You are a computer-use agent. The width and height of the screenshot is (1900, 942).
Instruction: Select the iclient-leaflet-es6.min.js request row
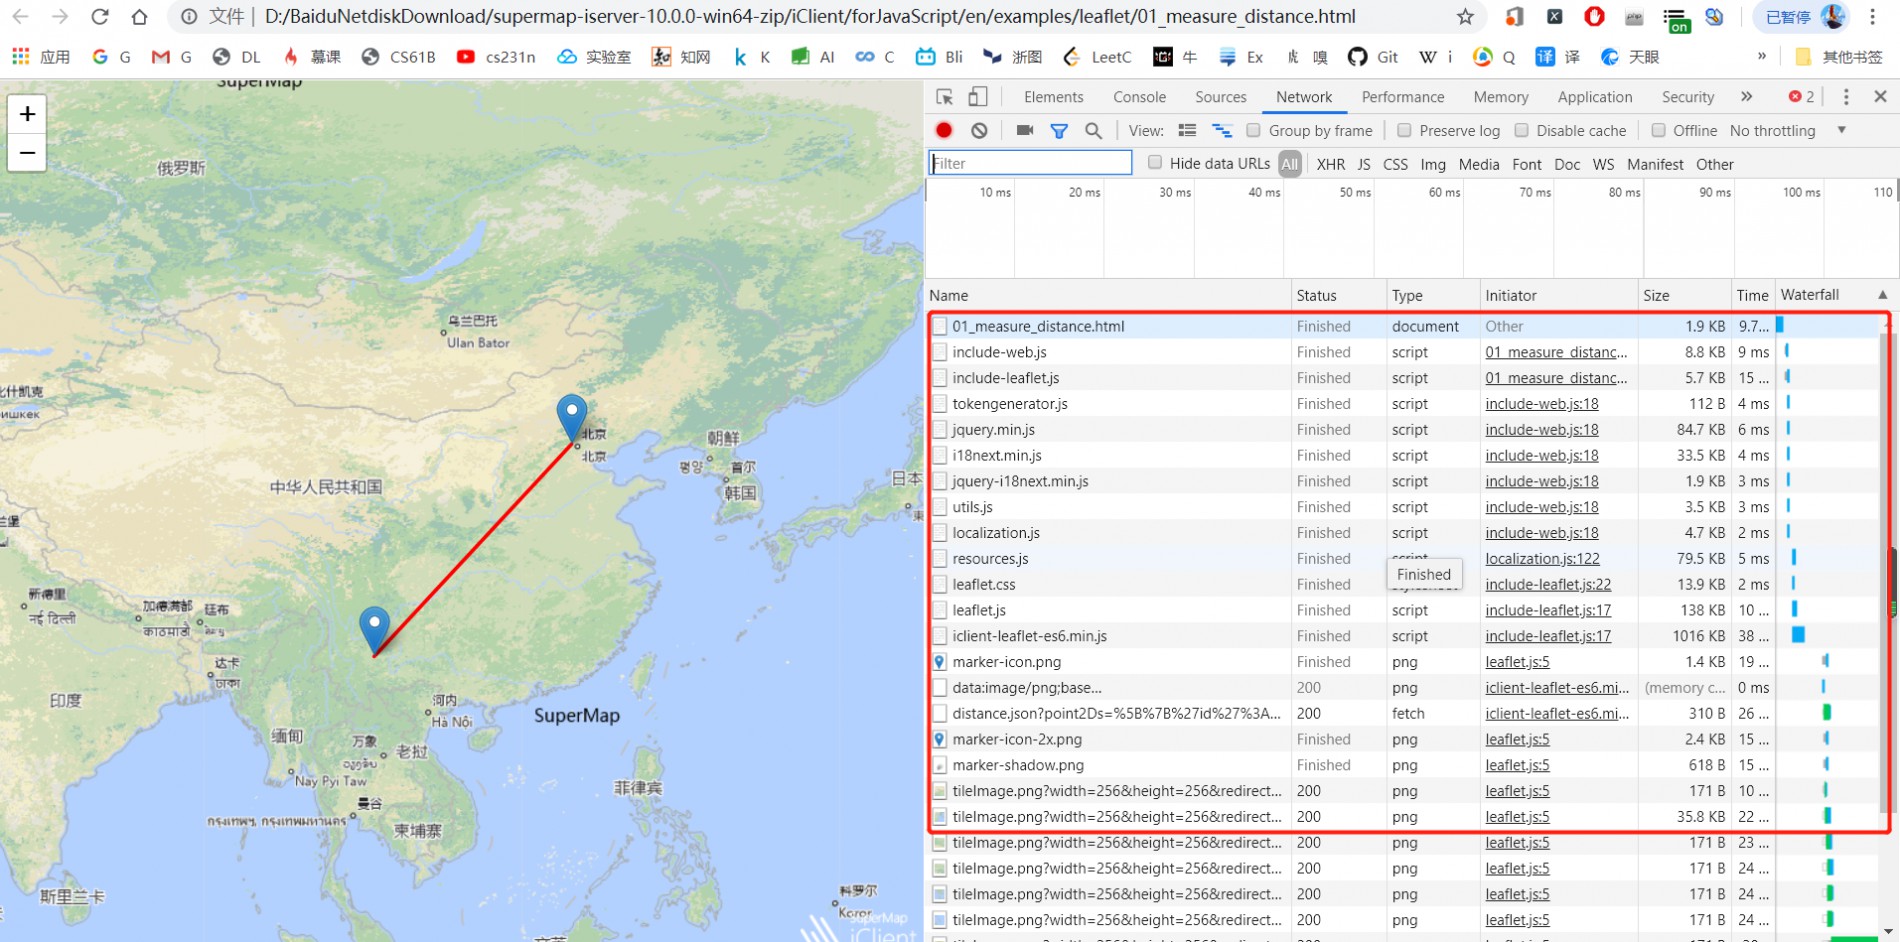[x=1402, y=636]
